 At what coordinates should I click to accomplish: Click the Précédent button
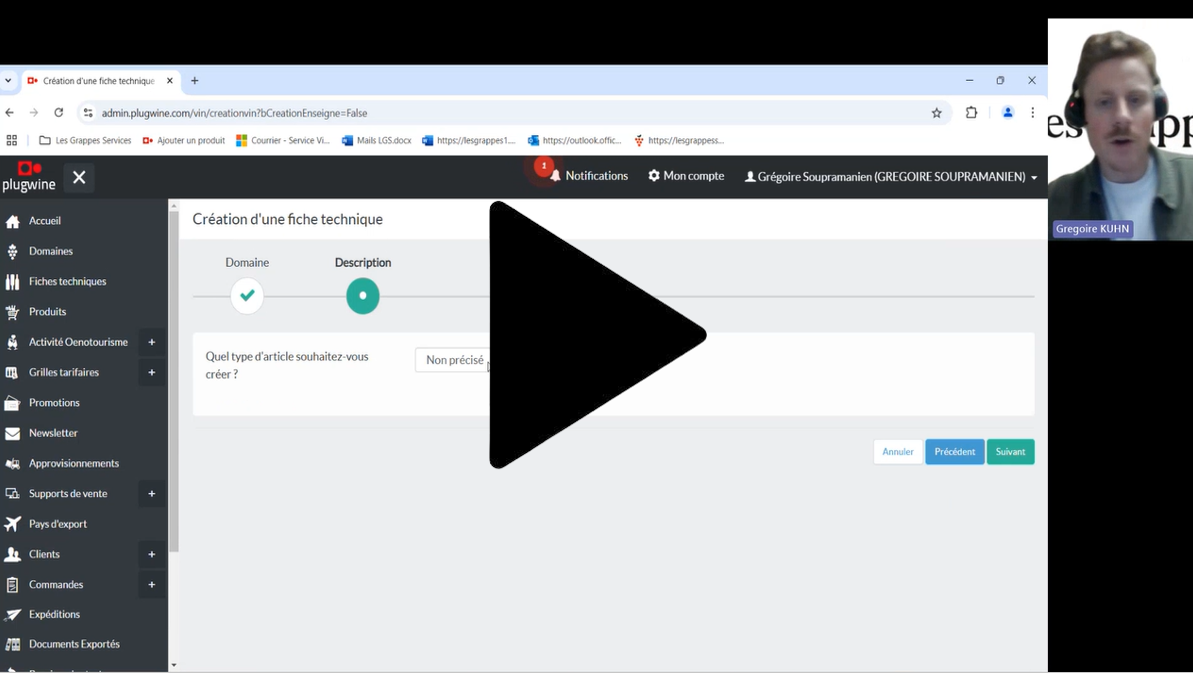954,452
